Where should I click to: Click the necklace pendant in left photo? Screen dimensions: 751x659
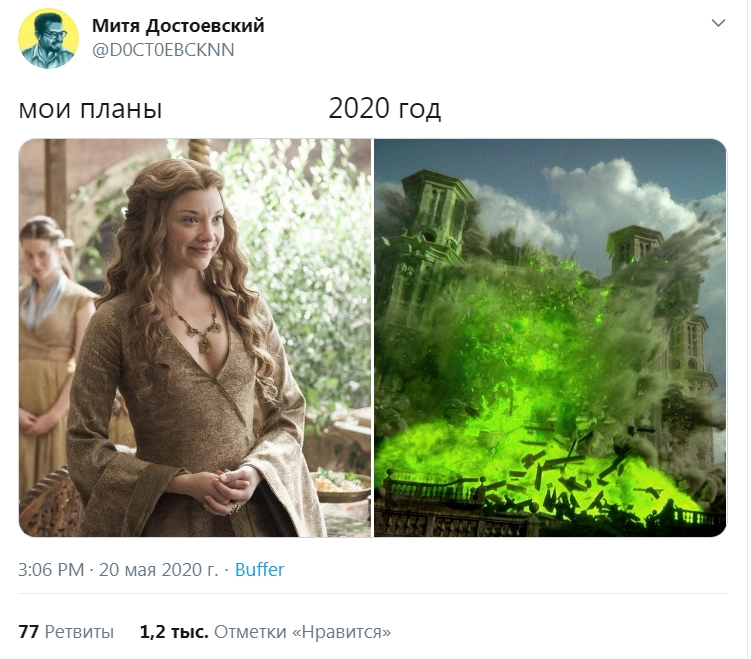205,343
